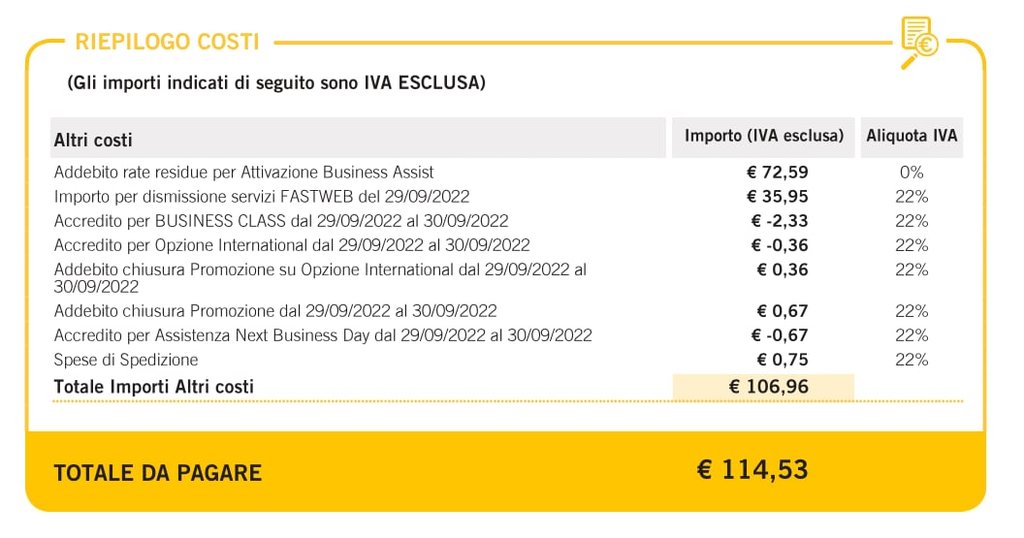Click the IVA ESCLUSA notice text
Screen dimensions: 1024x538
point(276,83)
